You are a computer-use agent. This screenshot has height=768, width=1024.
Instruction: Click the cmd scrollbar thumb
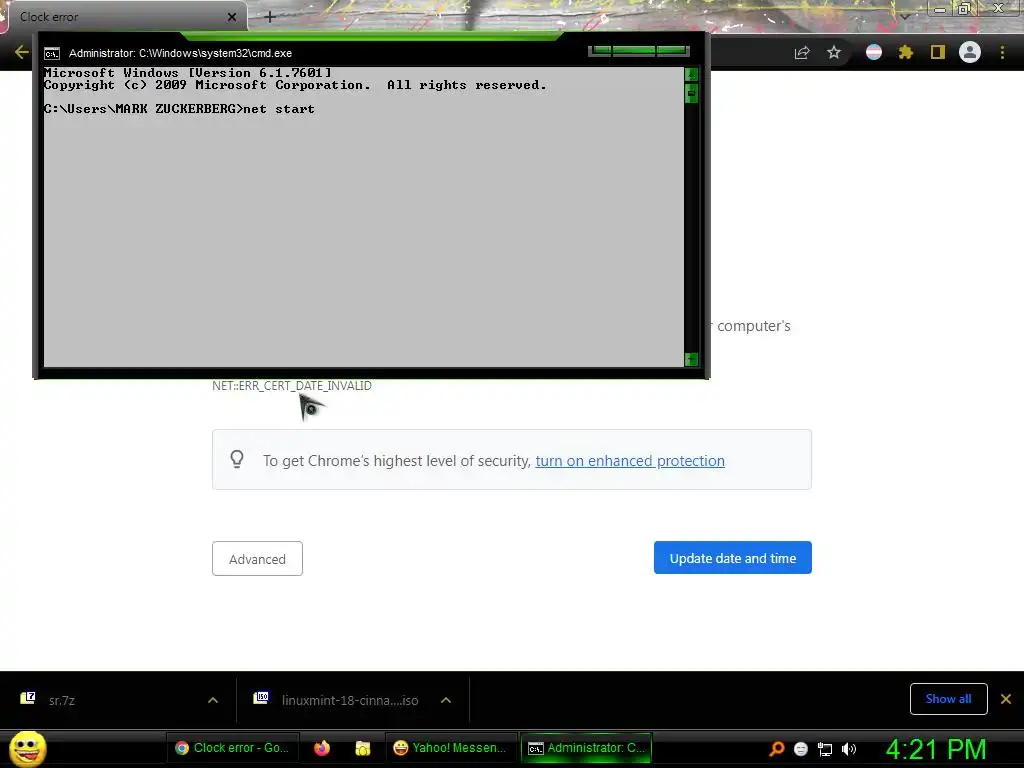click(x=692, y=93)
